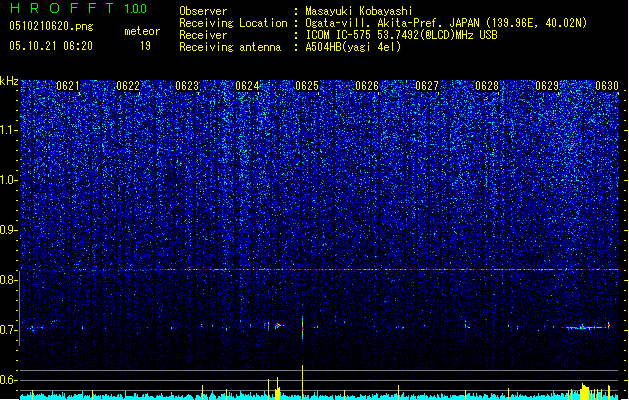Click the 0626 time marker
The width and height of the screenshot is (629, 400).
tap(367, 86)
